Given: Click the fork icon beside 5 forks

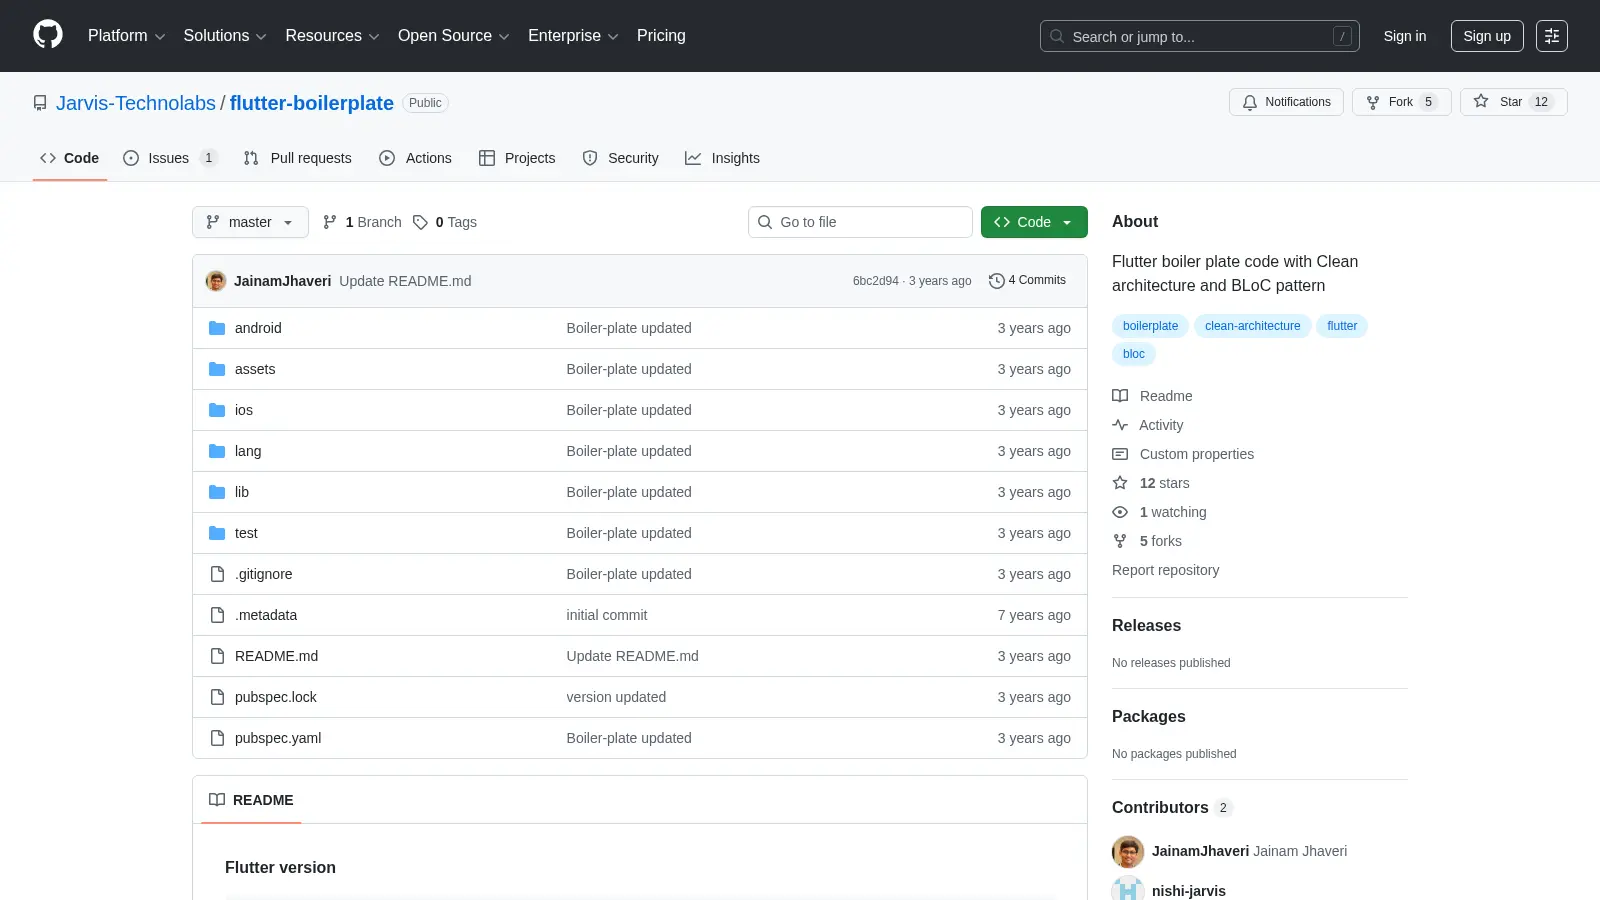Looking at the screenshot, I should click(1120, 541).
